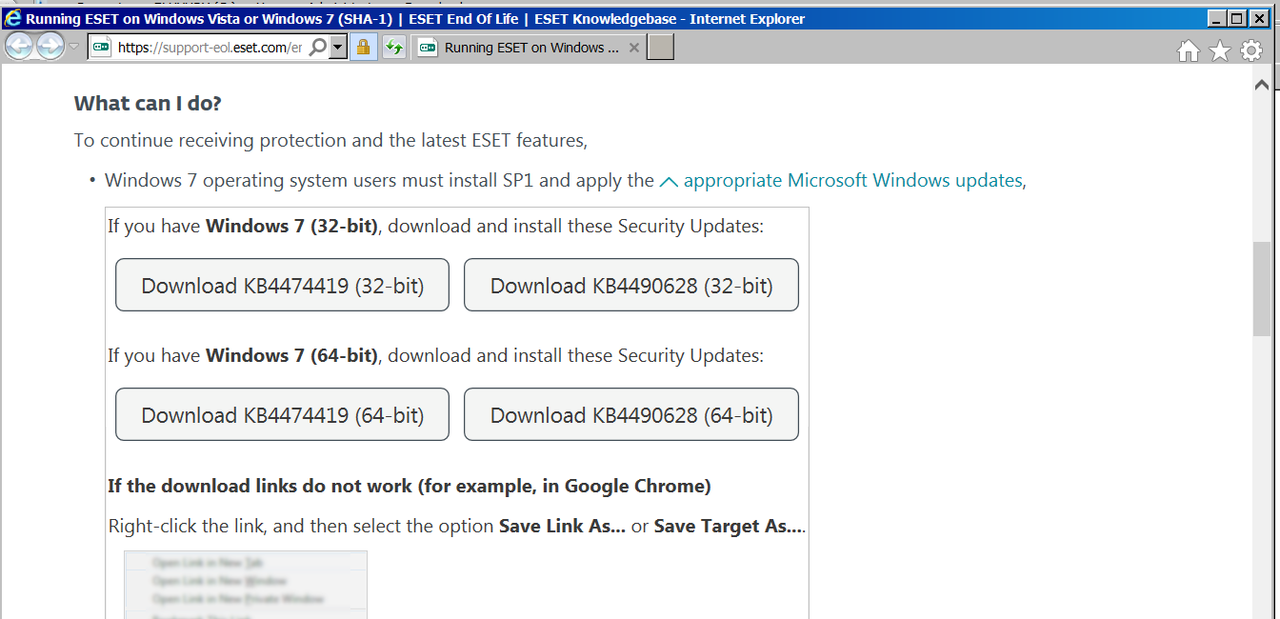Open the recent pages dropdown beside Forward
Screen dimensions: 1280x619
(74, 47)
